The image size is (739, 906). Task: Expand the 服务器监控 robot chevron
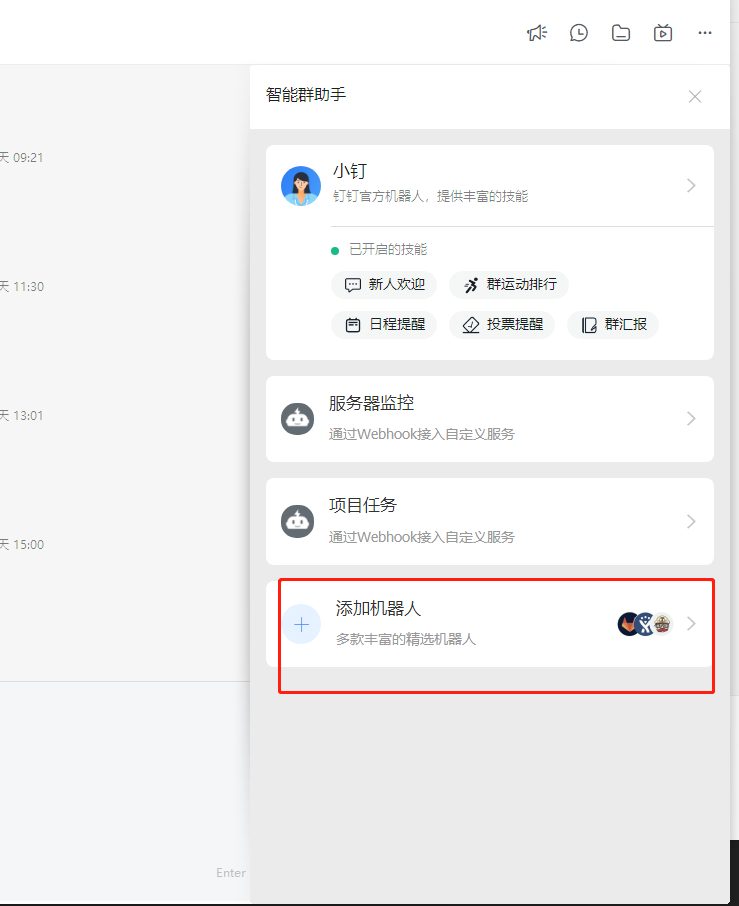click(691, 419)
